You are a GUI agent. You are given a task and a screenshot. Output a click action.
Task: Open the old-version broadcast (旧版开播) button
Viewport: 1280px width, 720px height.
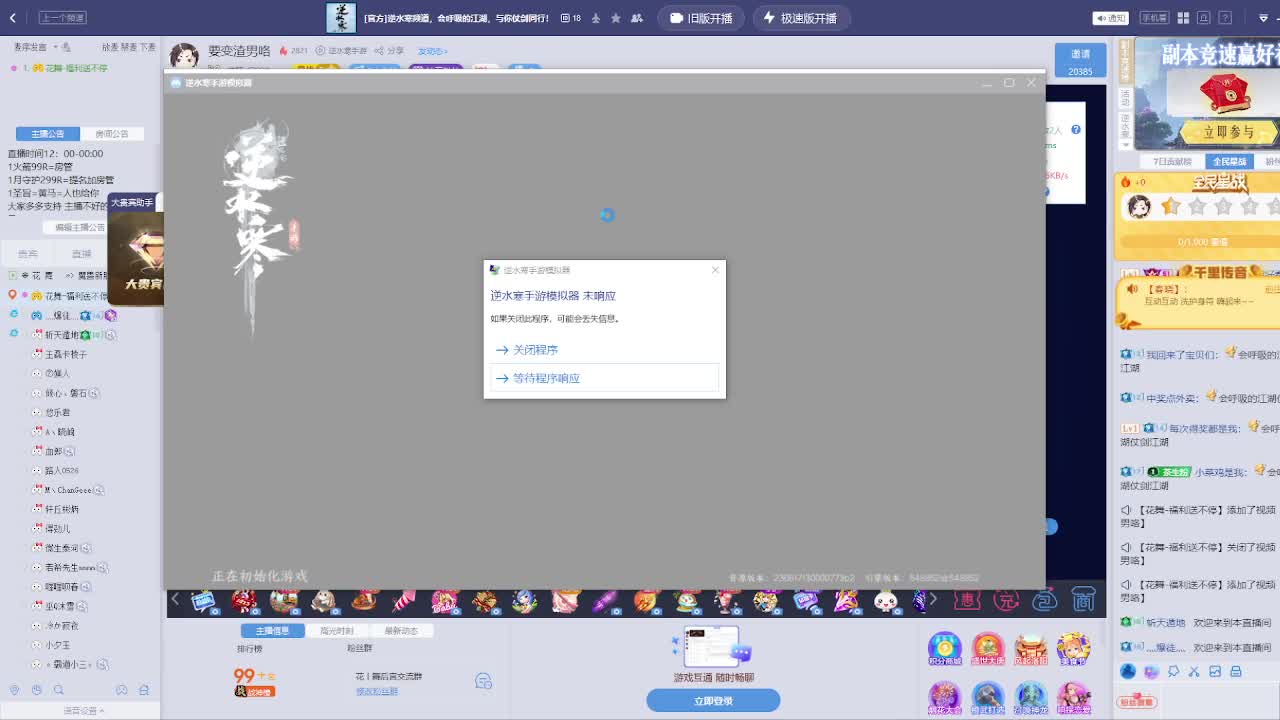tap(701, 18)
